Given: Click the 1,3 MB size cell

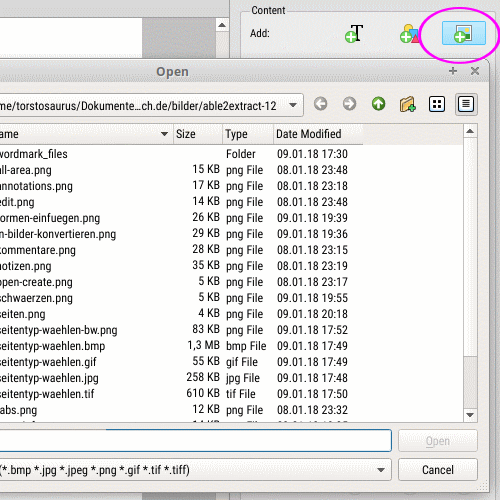Looking at the screenshot, I should tap(203, 345).
